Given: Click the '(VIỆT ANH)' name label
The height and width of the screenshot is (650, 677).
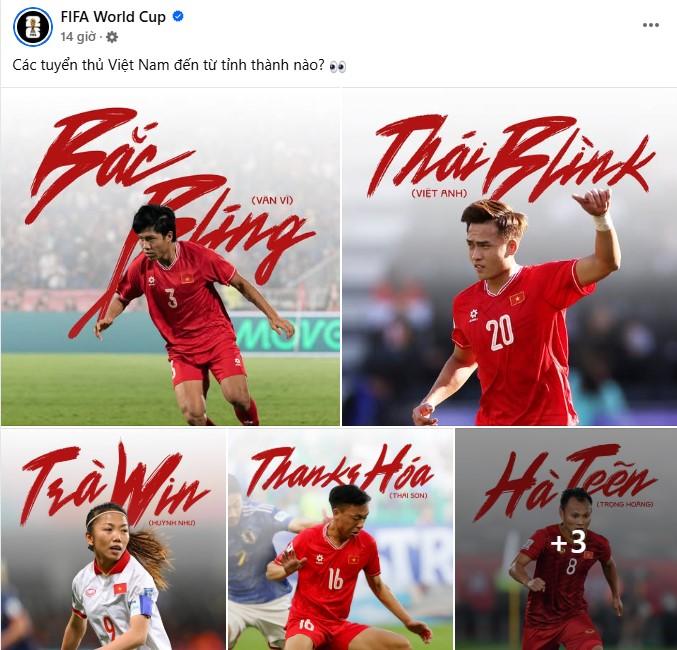Looking at the screenshot, I should (x=439, y=193).
